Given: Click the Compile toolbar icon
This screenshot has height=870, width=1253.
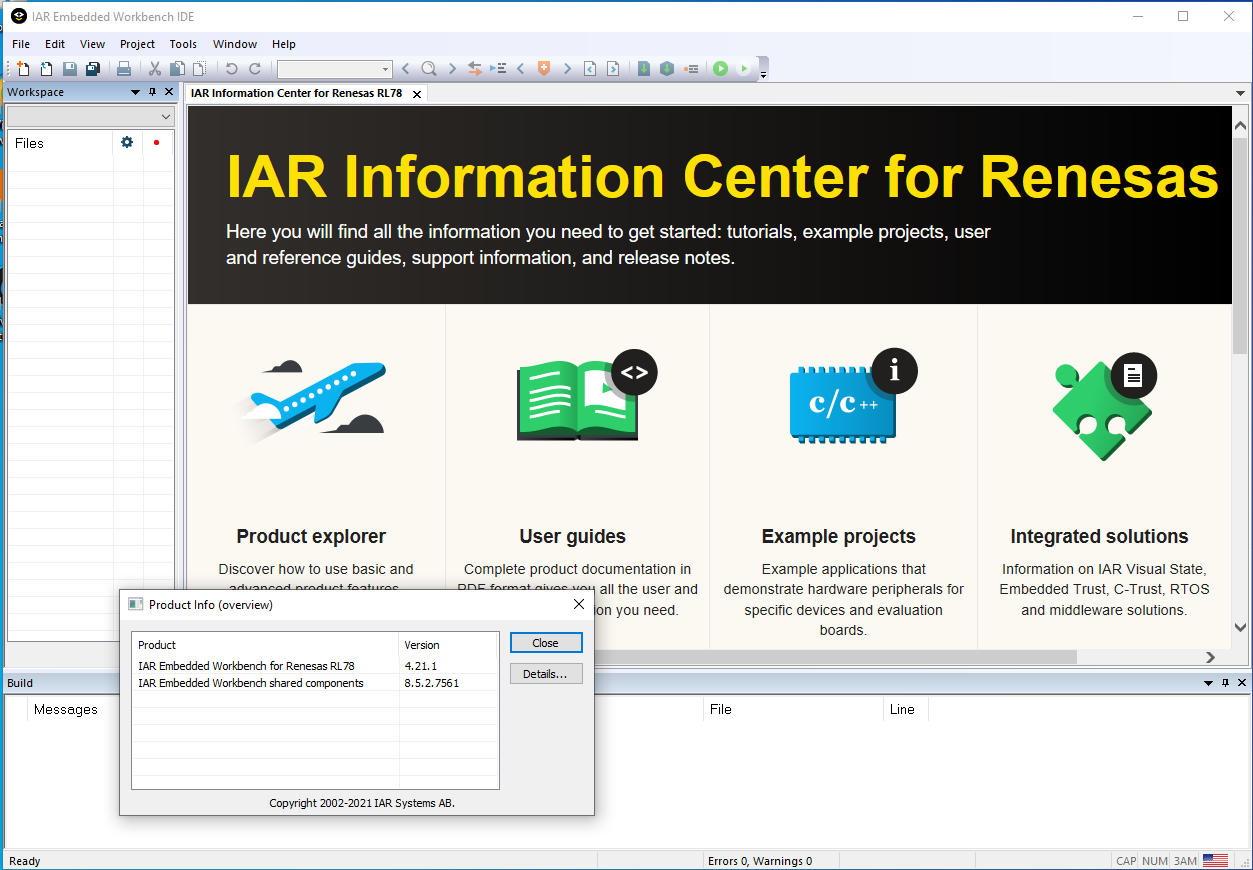Looking at the screenshot, I should (644, 68).
